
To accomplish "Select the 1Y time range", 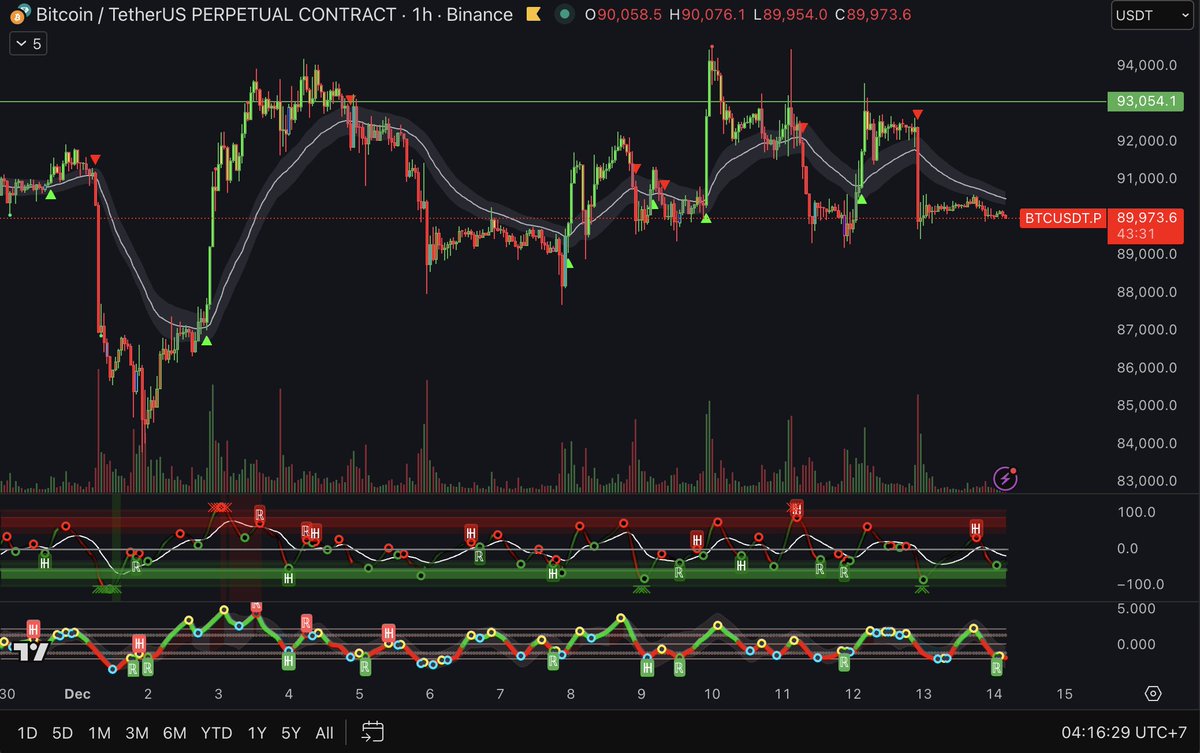I will [x=257, y=733].
